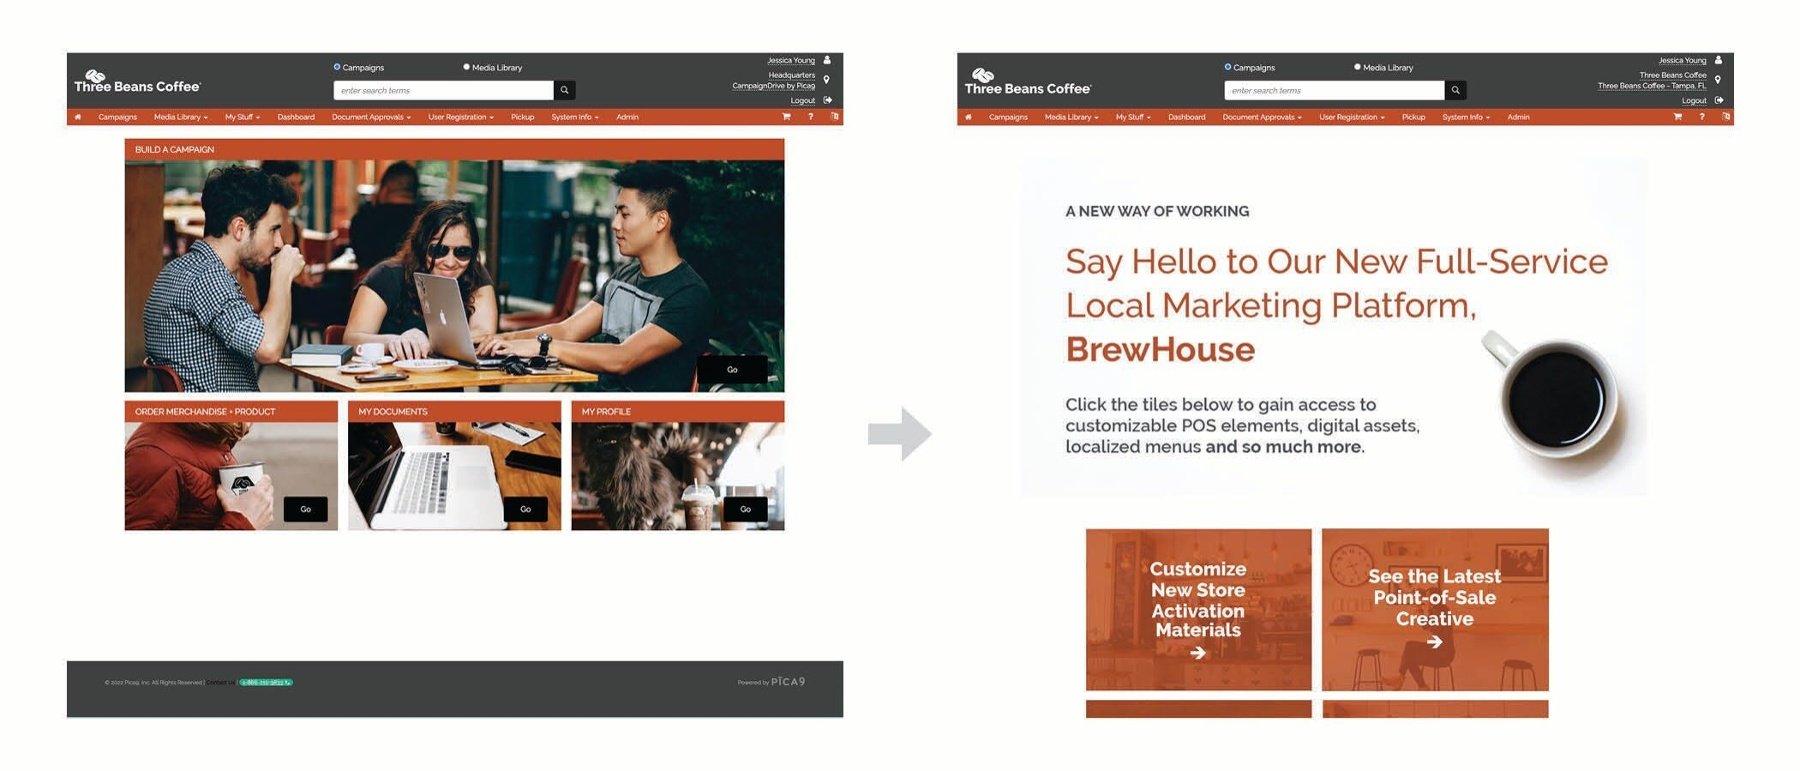Expand User Registration dropdown in right navbar
Screen dimensions: 1800x771
click(x=1352, y=117)
